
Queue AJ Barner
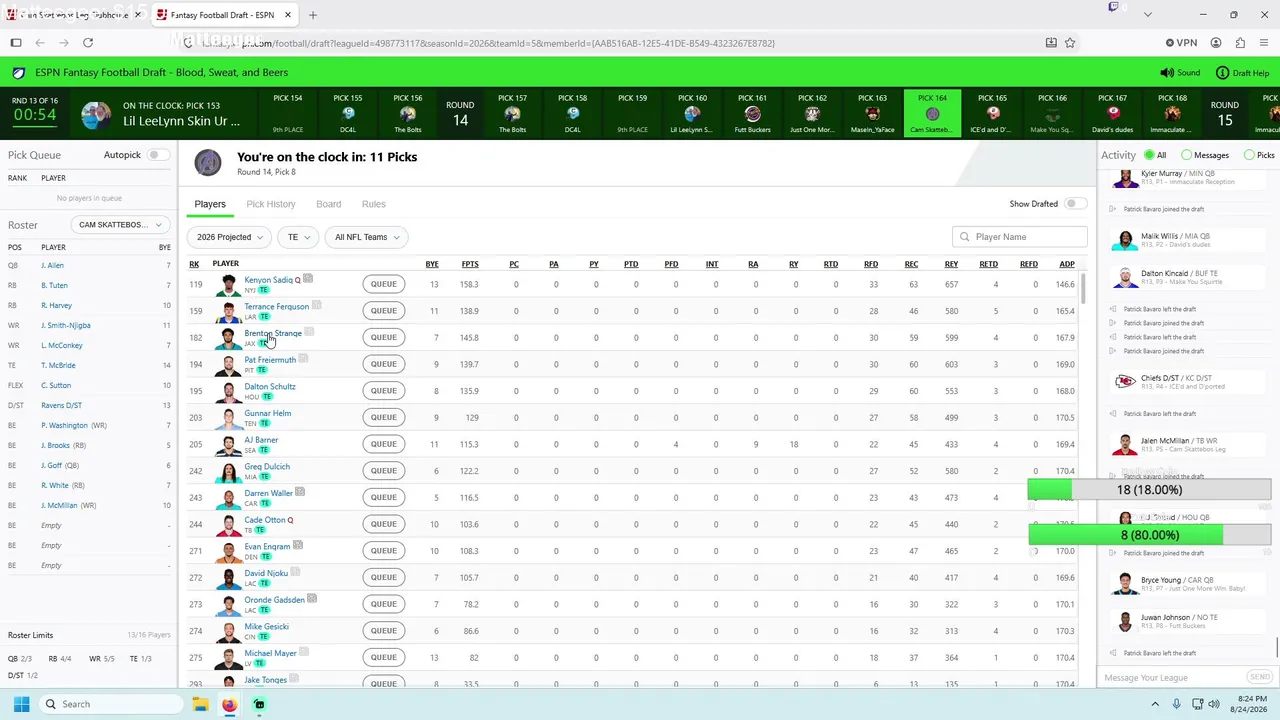(384, 444)
